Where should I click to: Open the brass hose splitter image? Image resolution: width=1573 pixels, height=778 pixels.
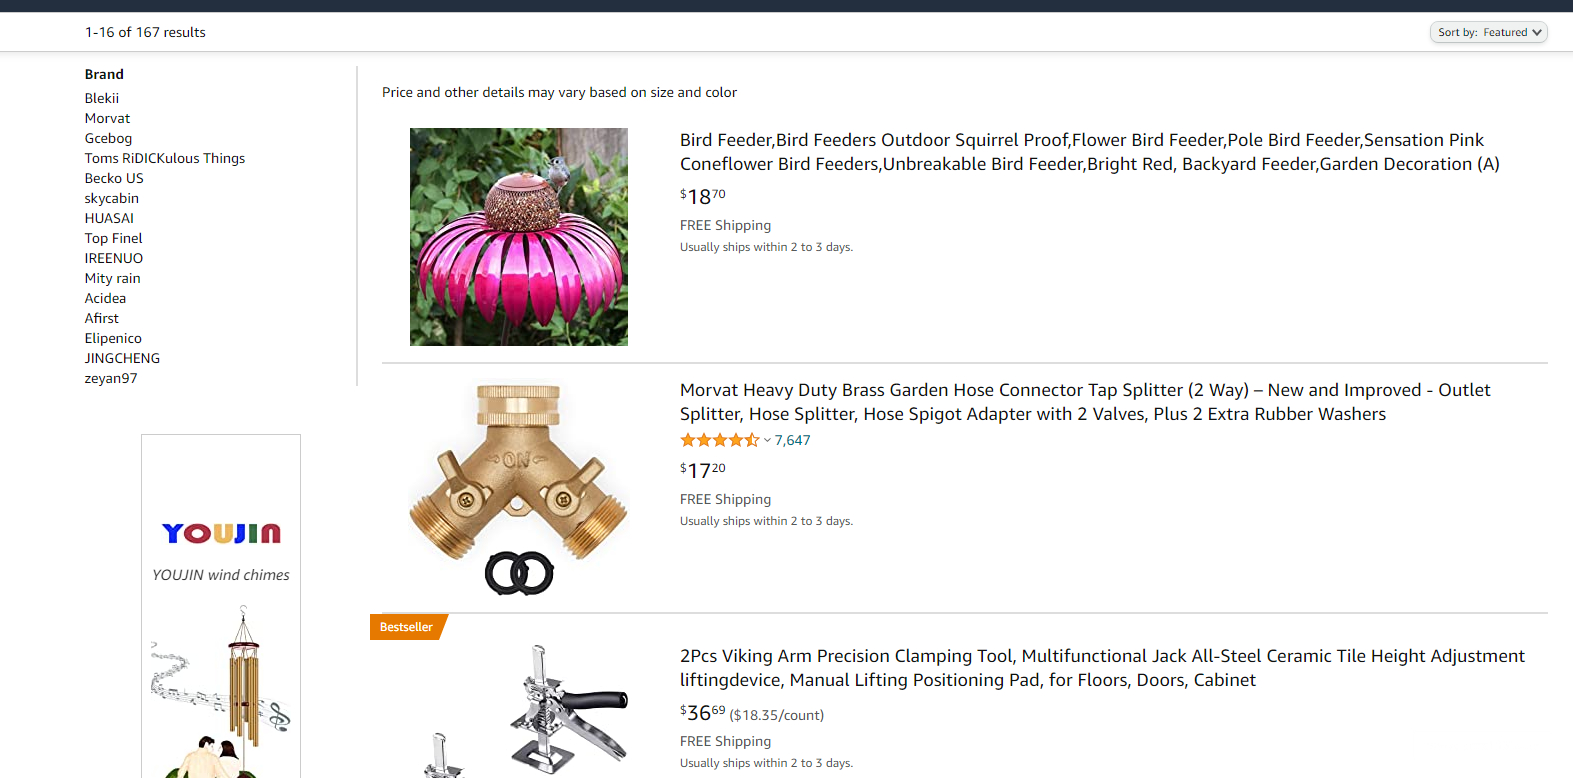(519, 489)
